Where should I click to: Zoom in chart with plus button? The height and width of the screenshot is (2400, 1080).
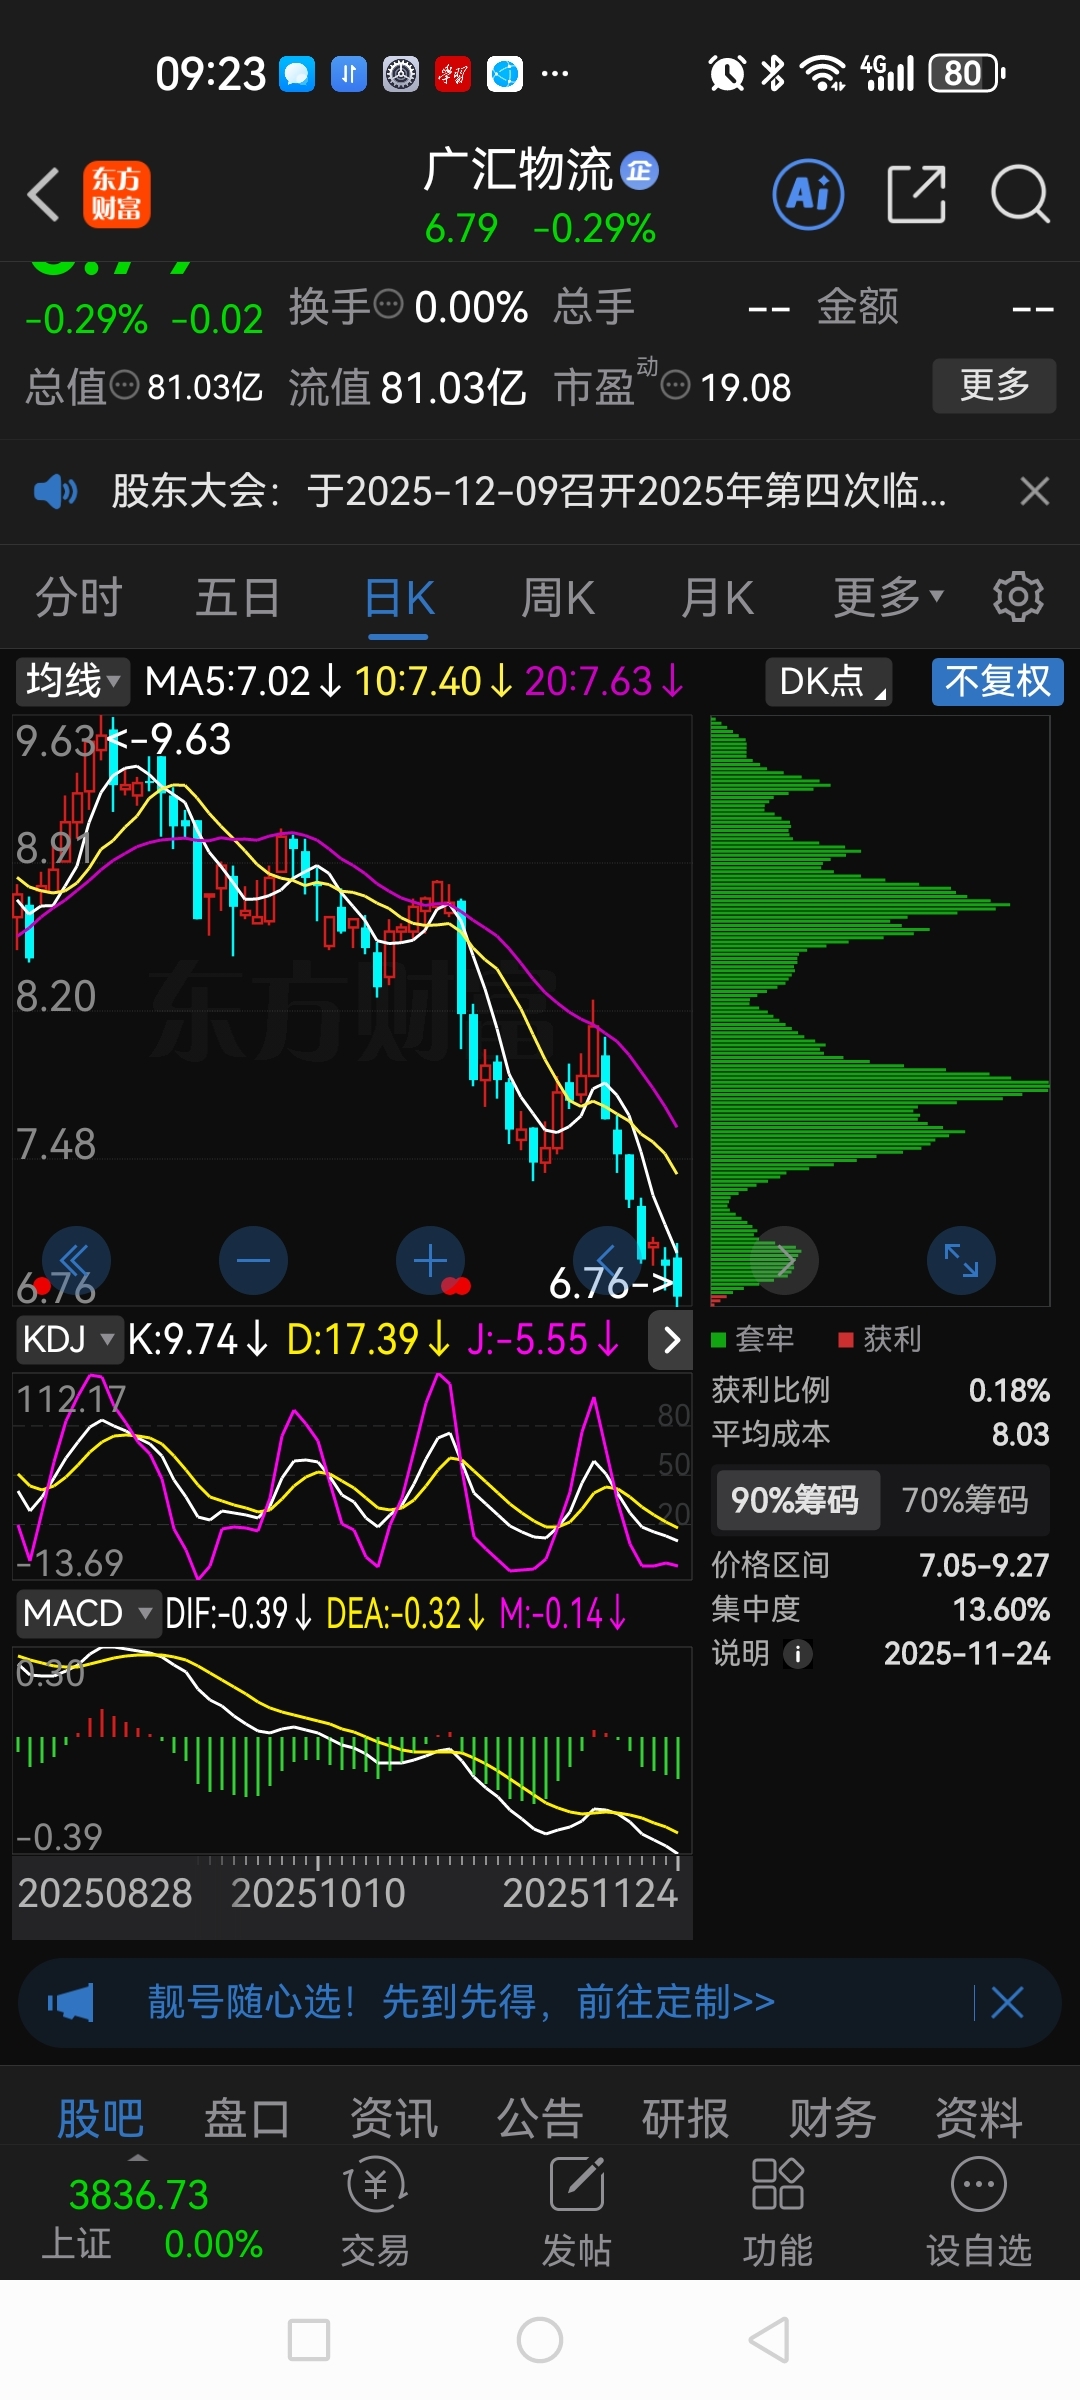tap(431, 1260)
